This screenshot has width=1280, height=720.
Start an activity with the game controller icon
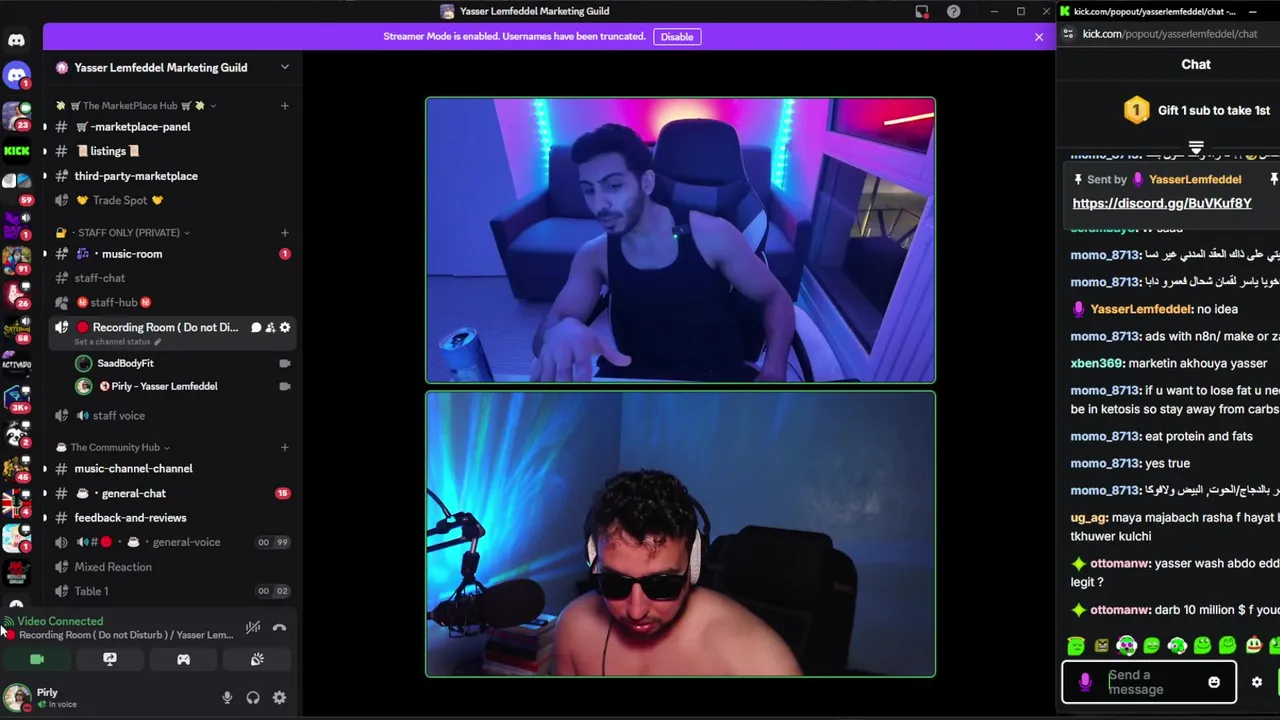pyautogui.click(x=183, y=660)
